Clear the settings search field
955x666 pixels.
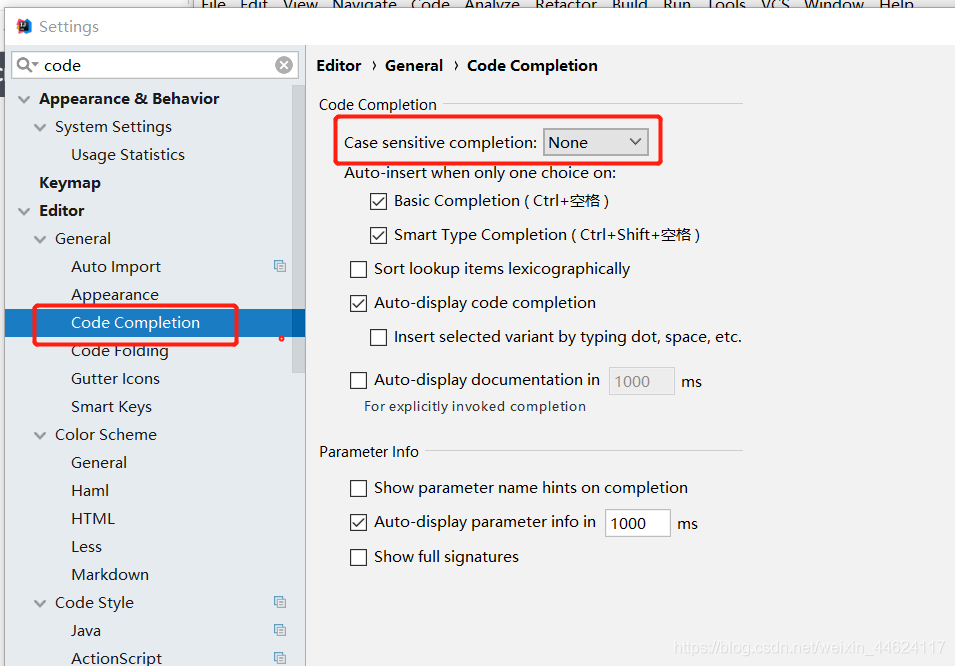(284, 65)
